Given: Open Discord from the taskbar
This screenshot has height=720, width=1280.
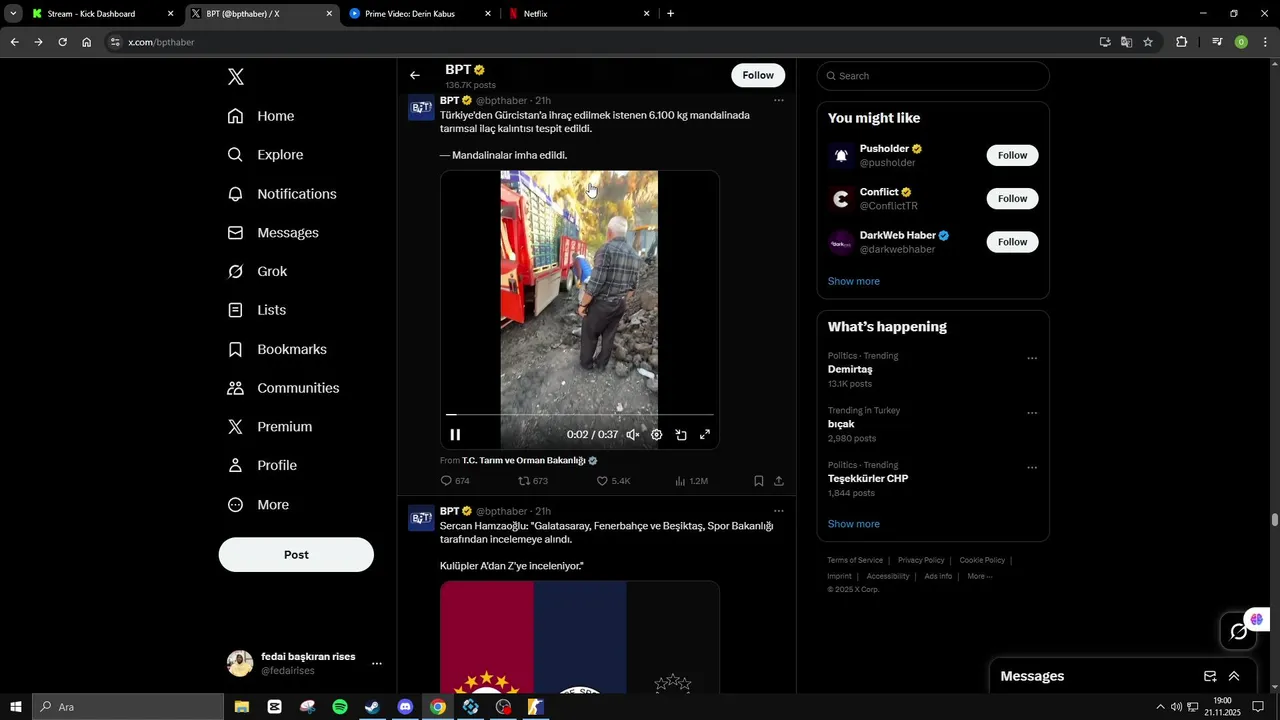Looking at the screenshot, I should point(405,707).
